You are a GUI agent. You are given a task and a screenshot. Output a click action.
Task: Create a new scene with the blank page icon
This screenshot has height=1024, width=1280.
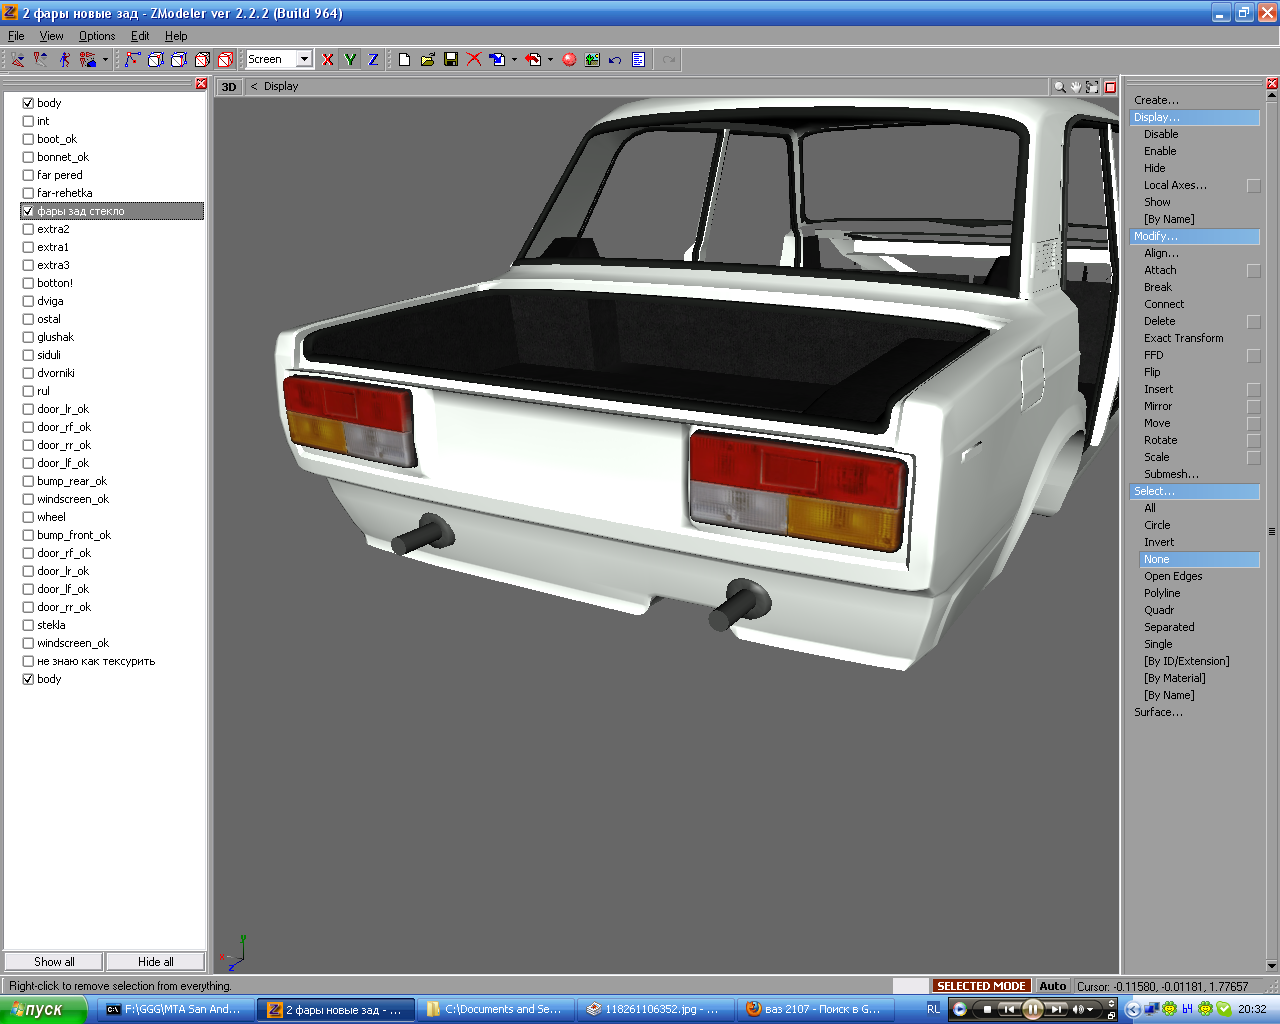(404, 60)
